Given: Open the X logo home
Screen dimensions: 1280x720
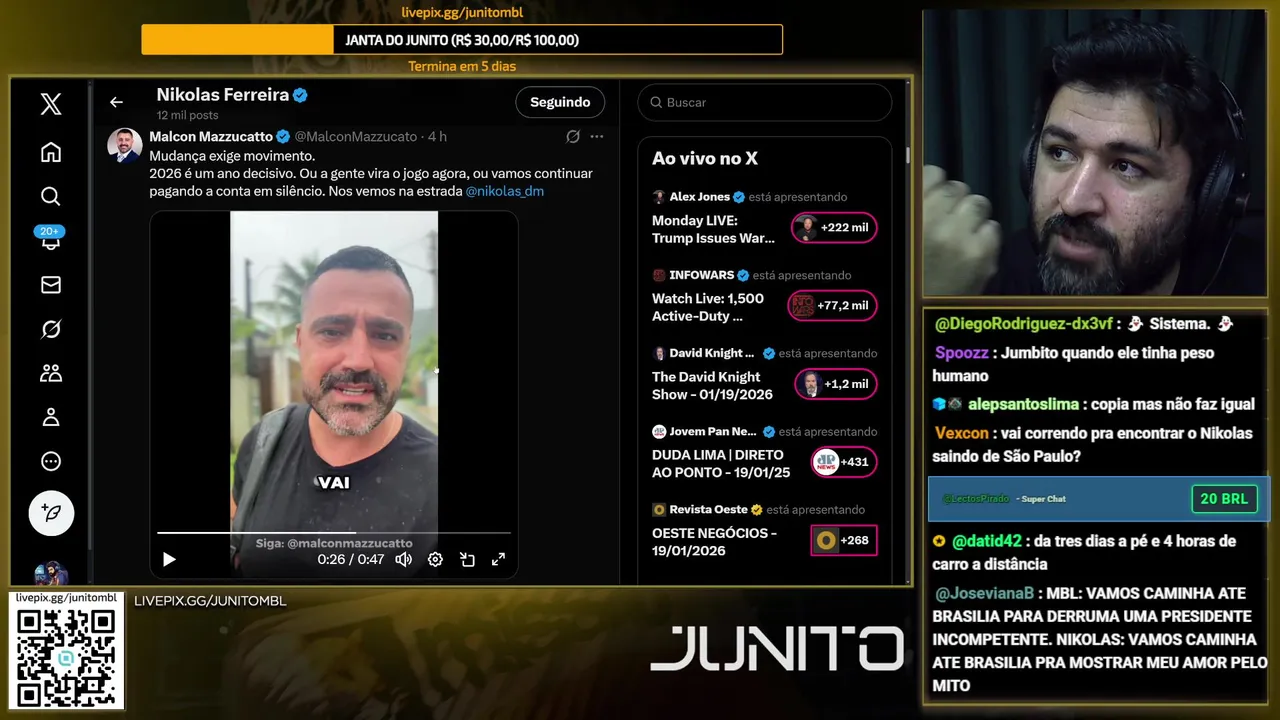Looking at the screenshot, I should coord(51,104).
